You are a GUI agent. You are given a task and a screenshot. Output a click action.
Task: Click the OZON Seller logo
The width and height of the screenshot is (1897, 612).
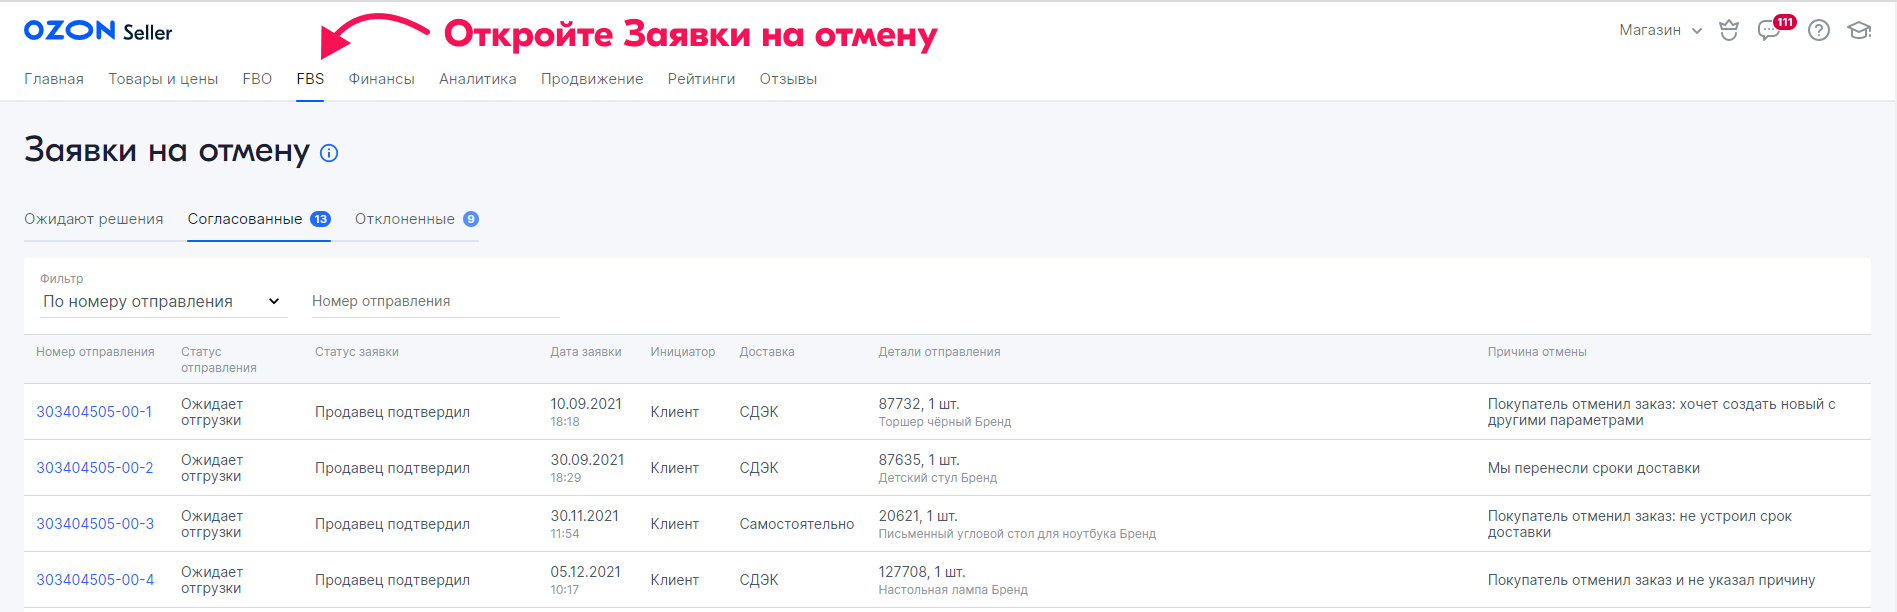tap(98, 31)
